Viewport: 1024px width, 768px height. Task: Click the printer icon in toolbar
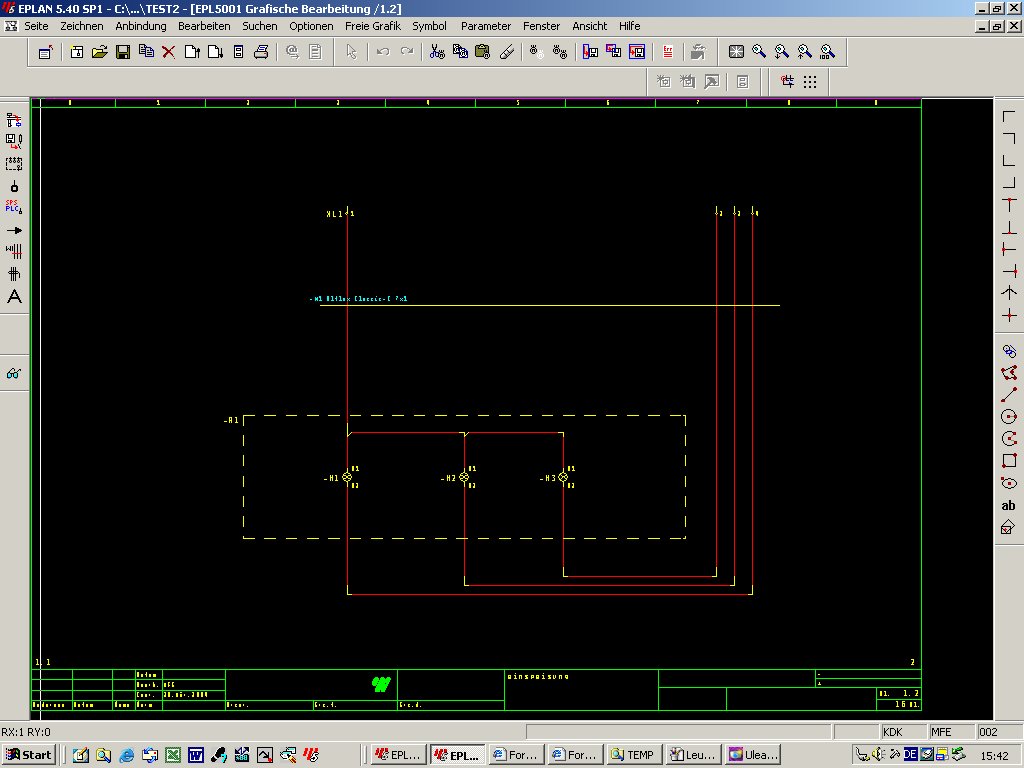click(261, 52)
